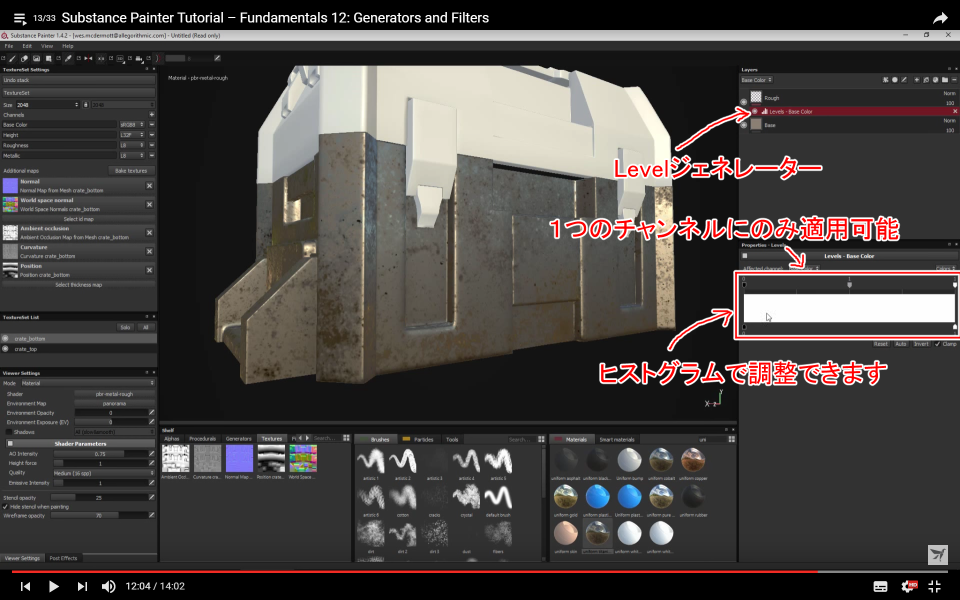Open Base Color sRGB8 format dropdown
960x600 pixels.
pos(132,125)
